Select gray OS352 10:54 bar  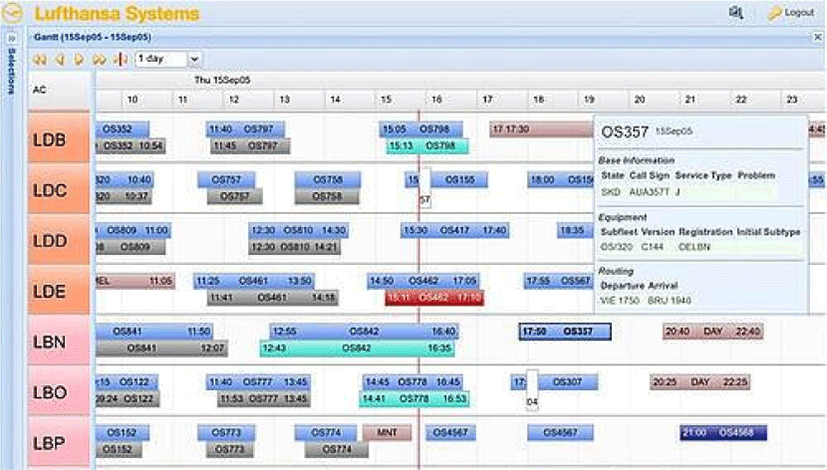click(131, 146)
